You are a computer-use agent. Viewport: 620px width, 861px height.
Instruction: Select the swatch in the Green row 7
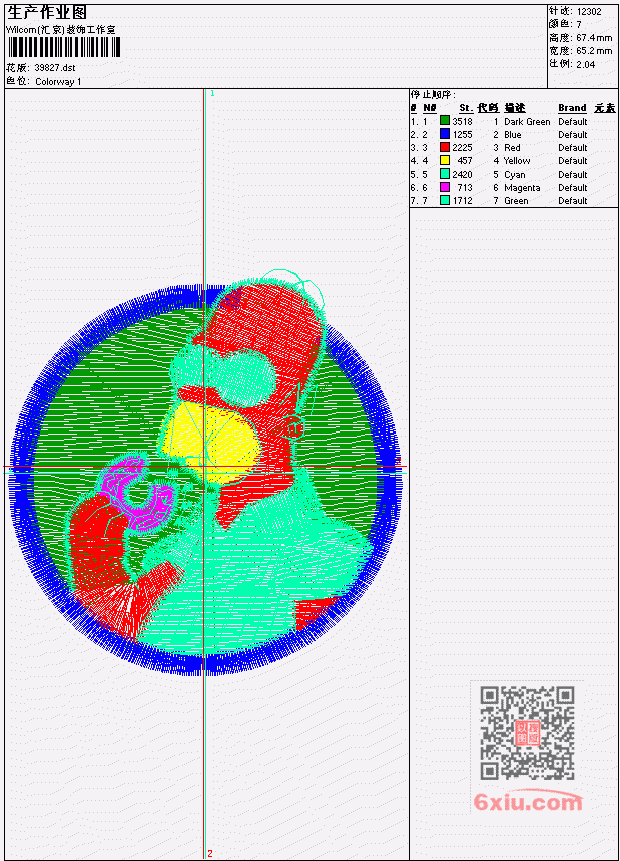pyautogui.click(x=445, y=200)
